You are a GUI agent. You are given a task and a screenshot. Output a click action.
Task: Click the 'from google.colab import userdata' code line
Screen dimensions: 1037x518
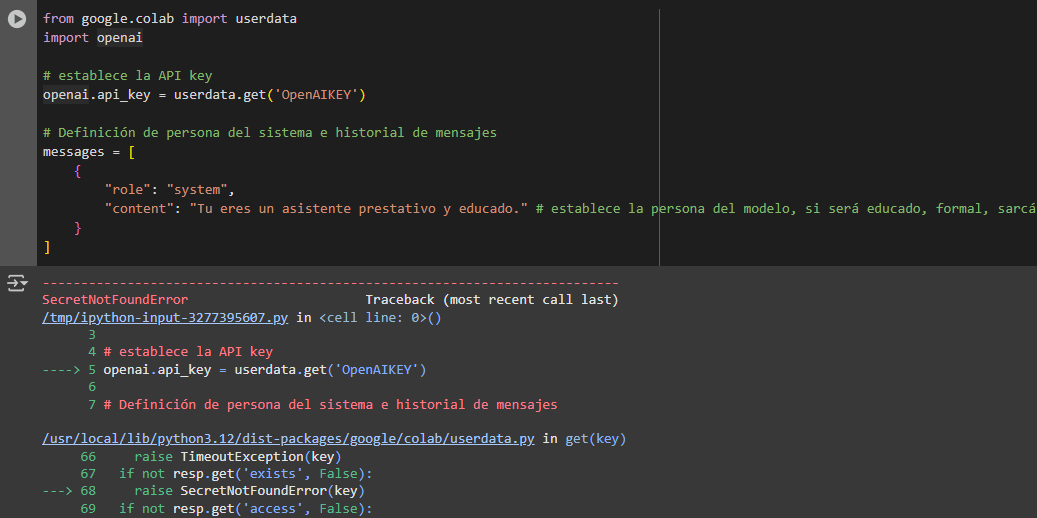coord(170,19)
